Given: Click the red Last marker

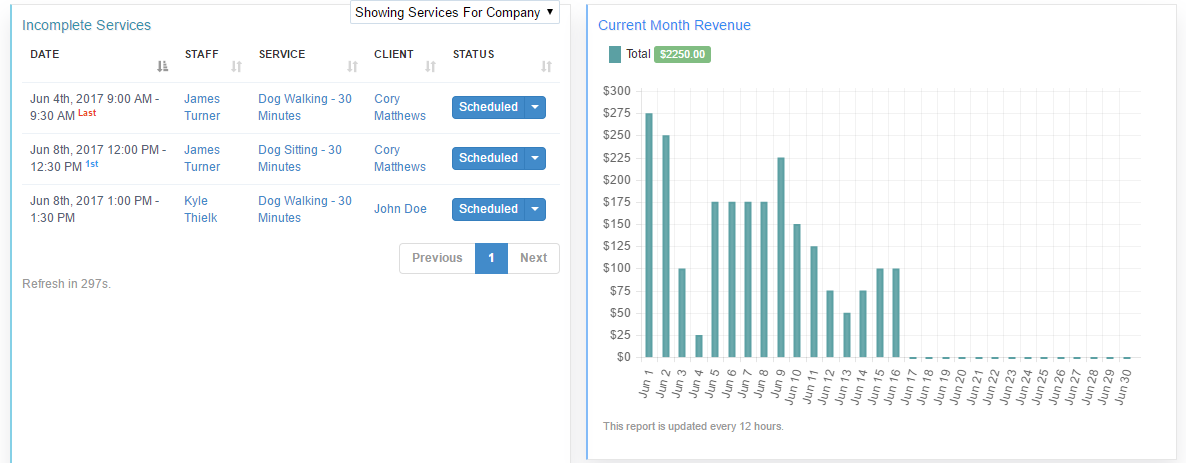Looking at the screenshot, I should pos(87,113).
